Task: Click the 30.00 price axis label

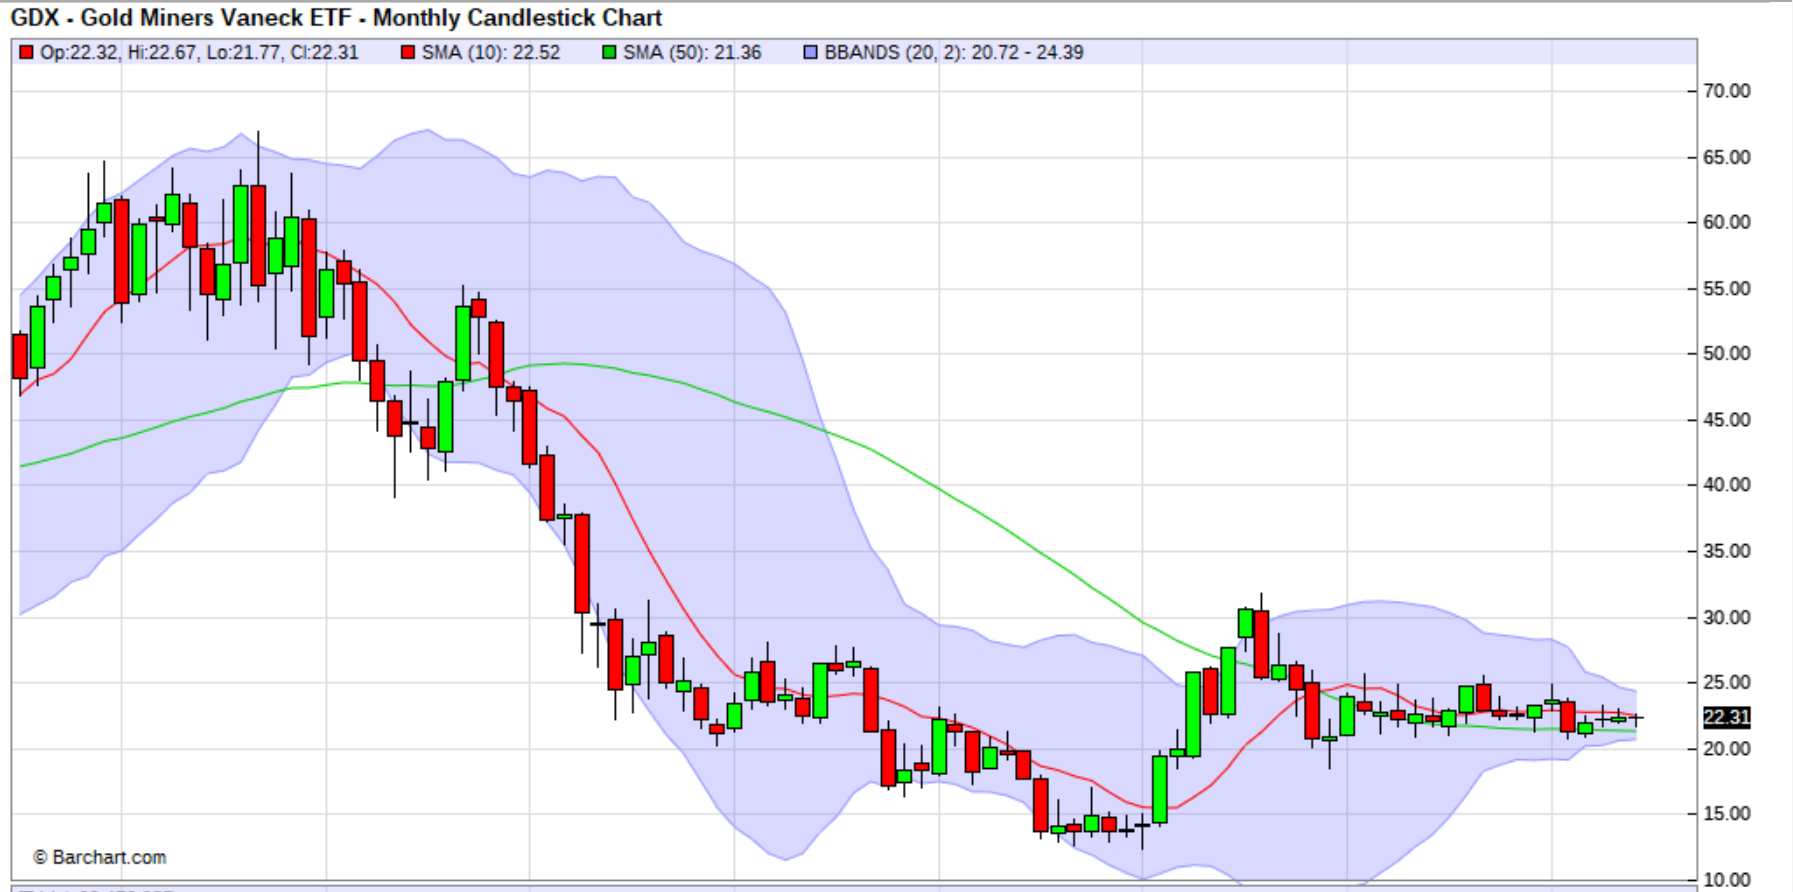Action: tap(1727, 617)
